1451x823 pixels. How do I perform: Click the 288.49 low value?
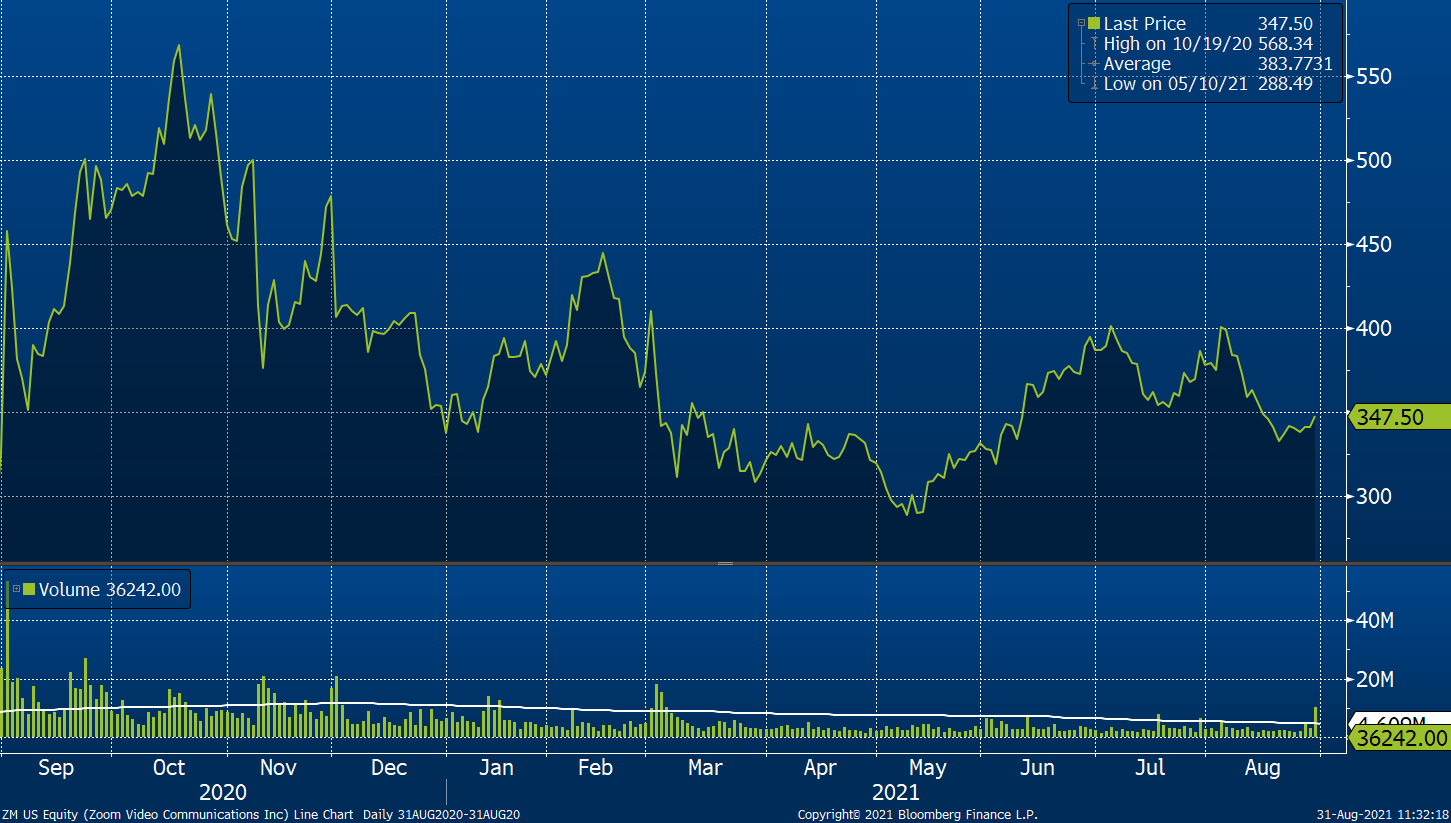click(x=1285, y=85)
